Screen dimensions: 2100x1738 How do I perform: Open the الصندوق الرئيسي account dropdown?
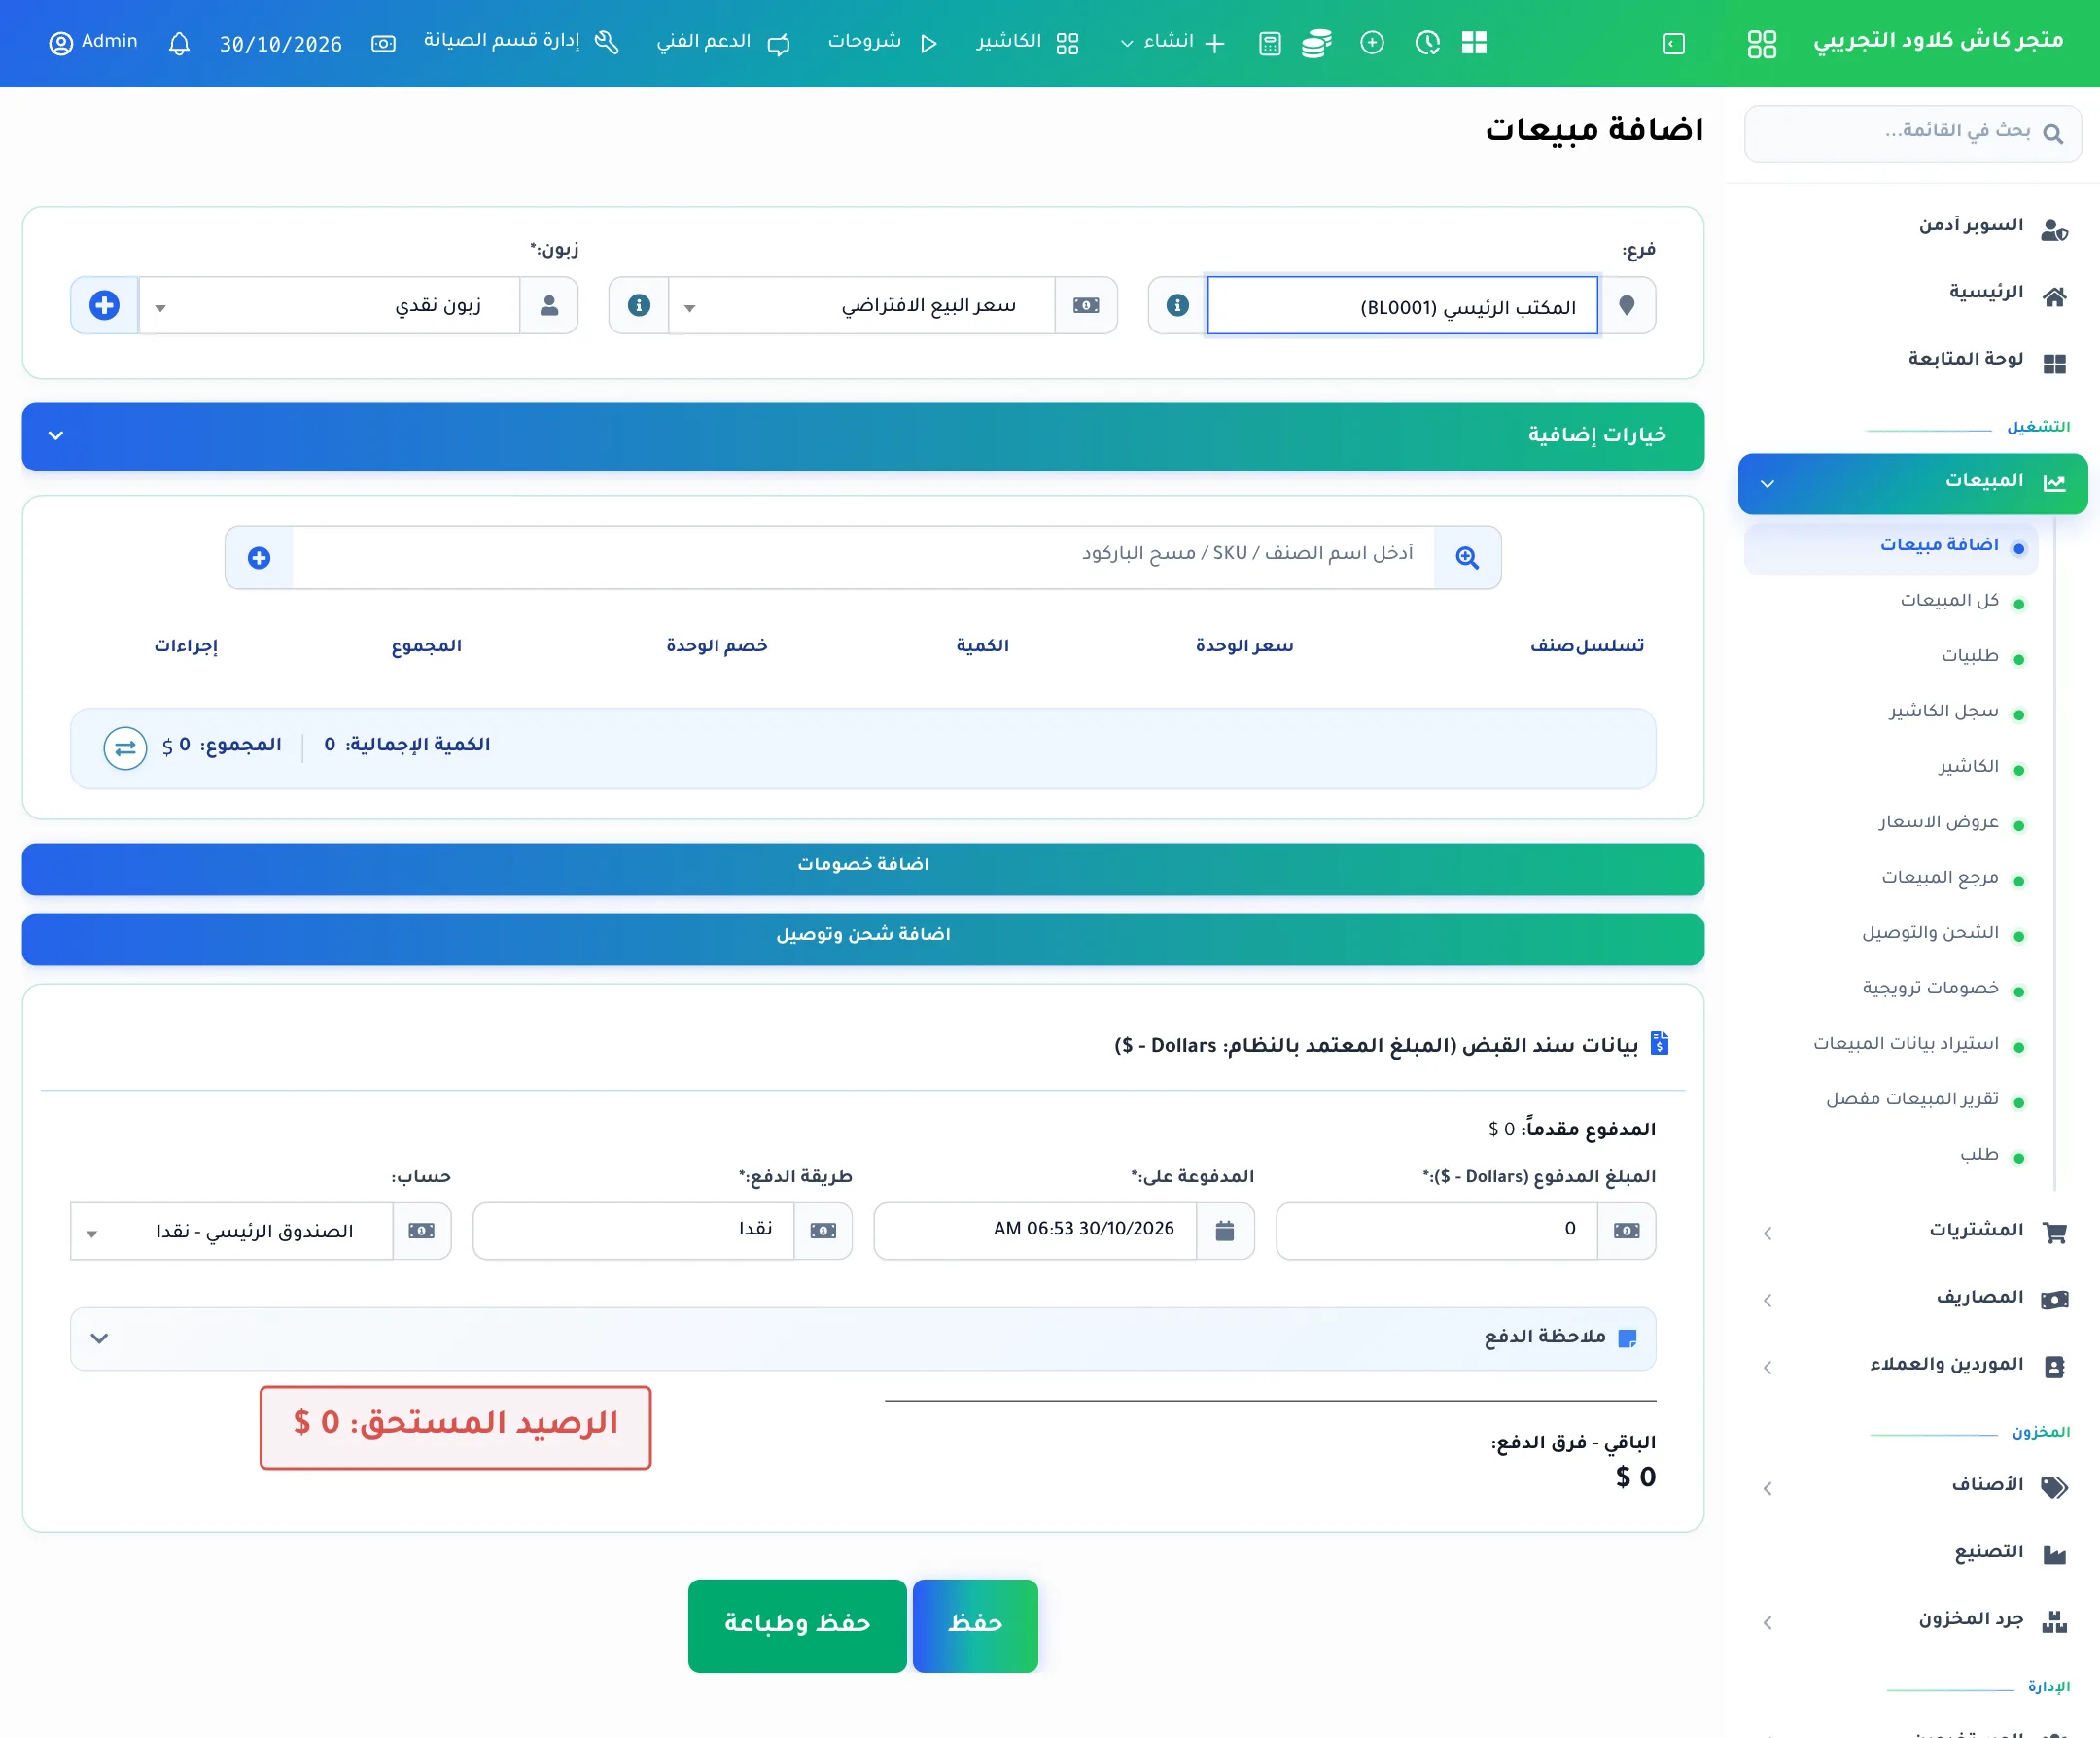tap(231, 1231)
